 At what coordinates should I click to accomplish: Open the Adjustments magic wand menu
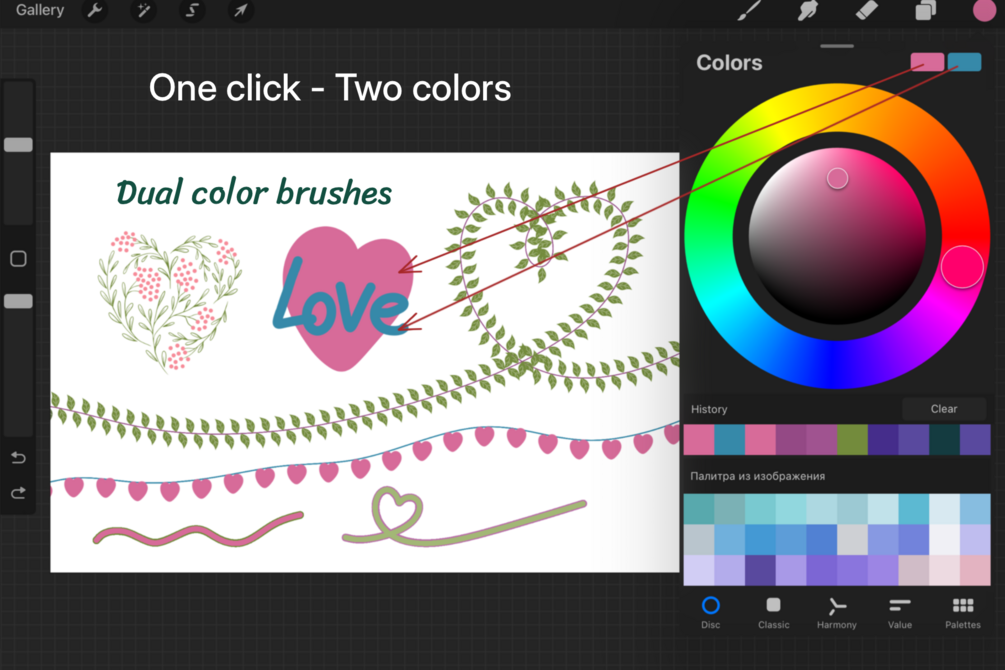pos(144,11)
